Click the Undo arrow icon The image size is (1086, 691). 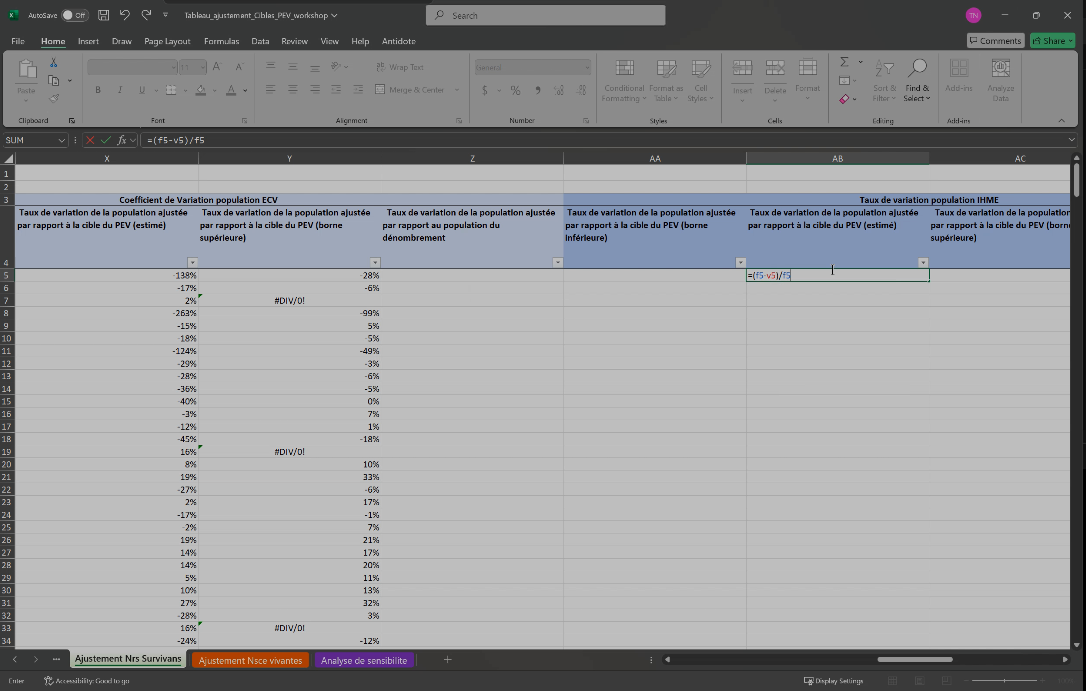point(125,15)
